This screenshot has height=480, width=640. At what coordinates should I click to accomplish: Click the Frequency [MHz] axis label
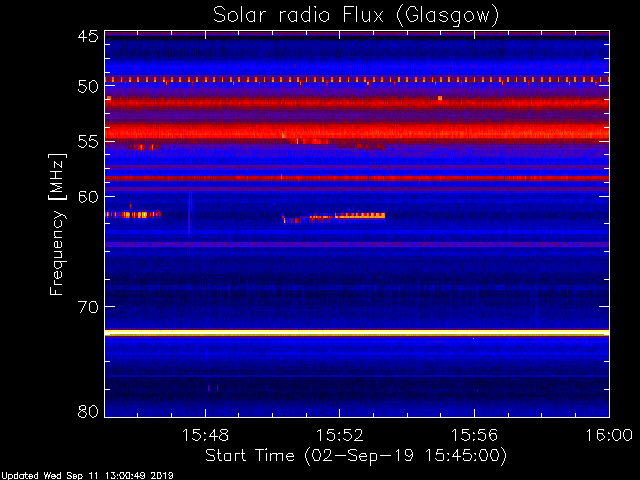[57, 224]
